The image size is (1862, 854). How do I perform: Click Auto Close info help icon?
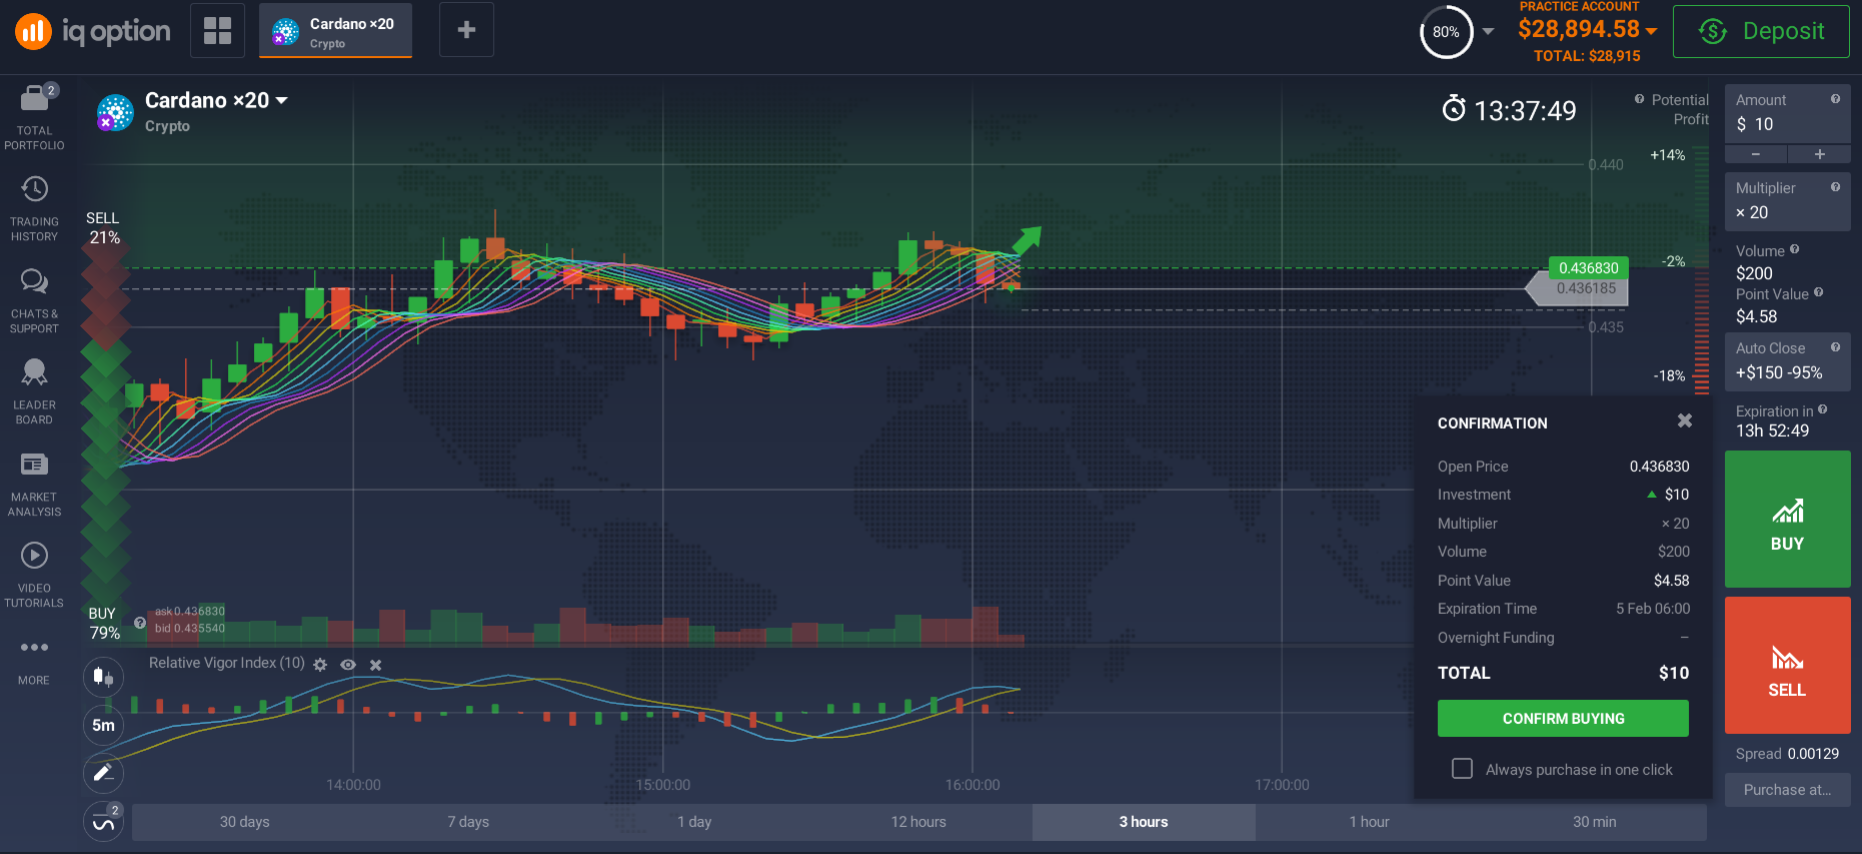(1835, 347)
